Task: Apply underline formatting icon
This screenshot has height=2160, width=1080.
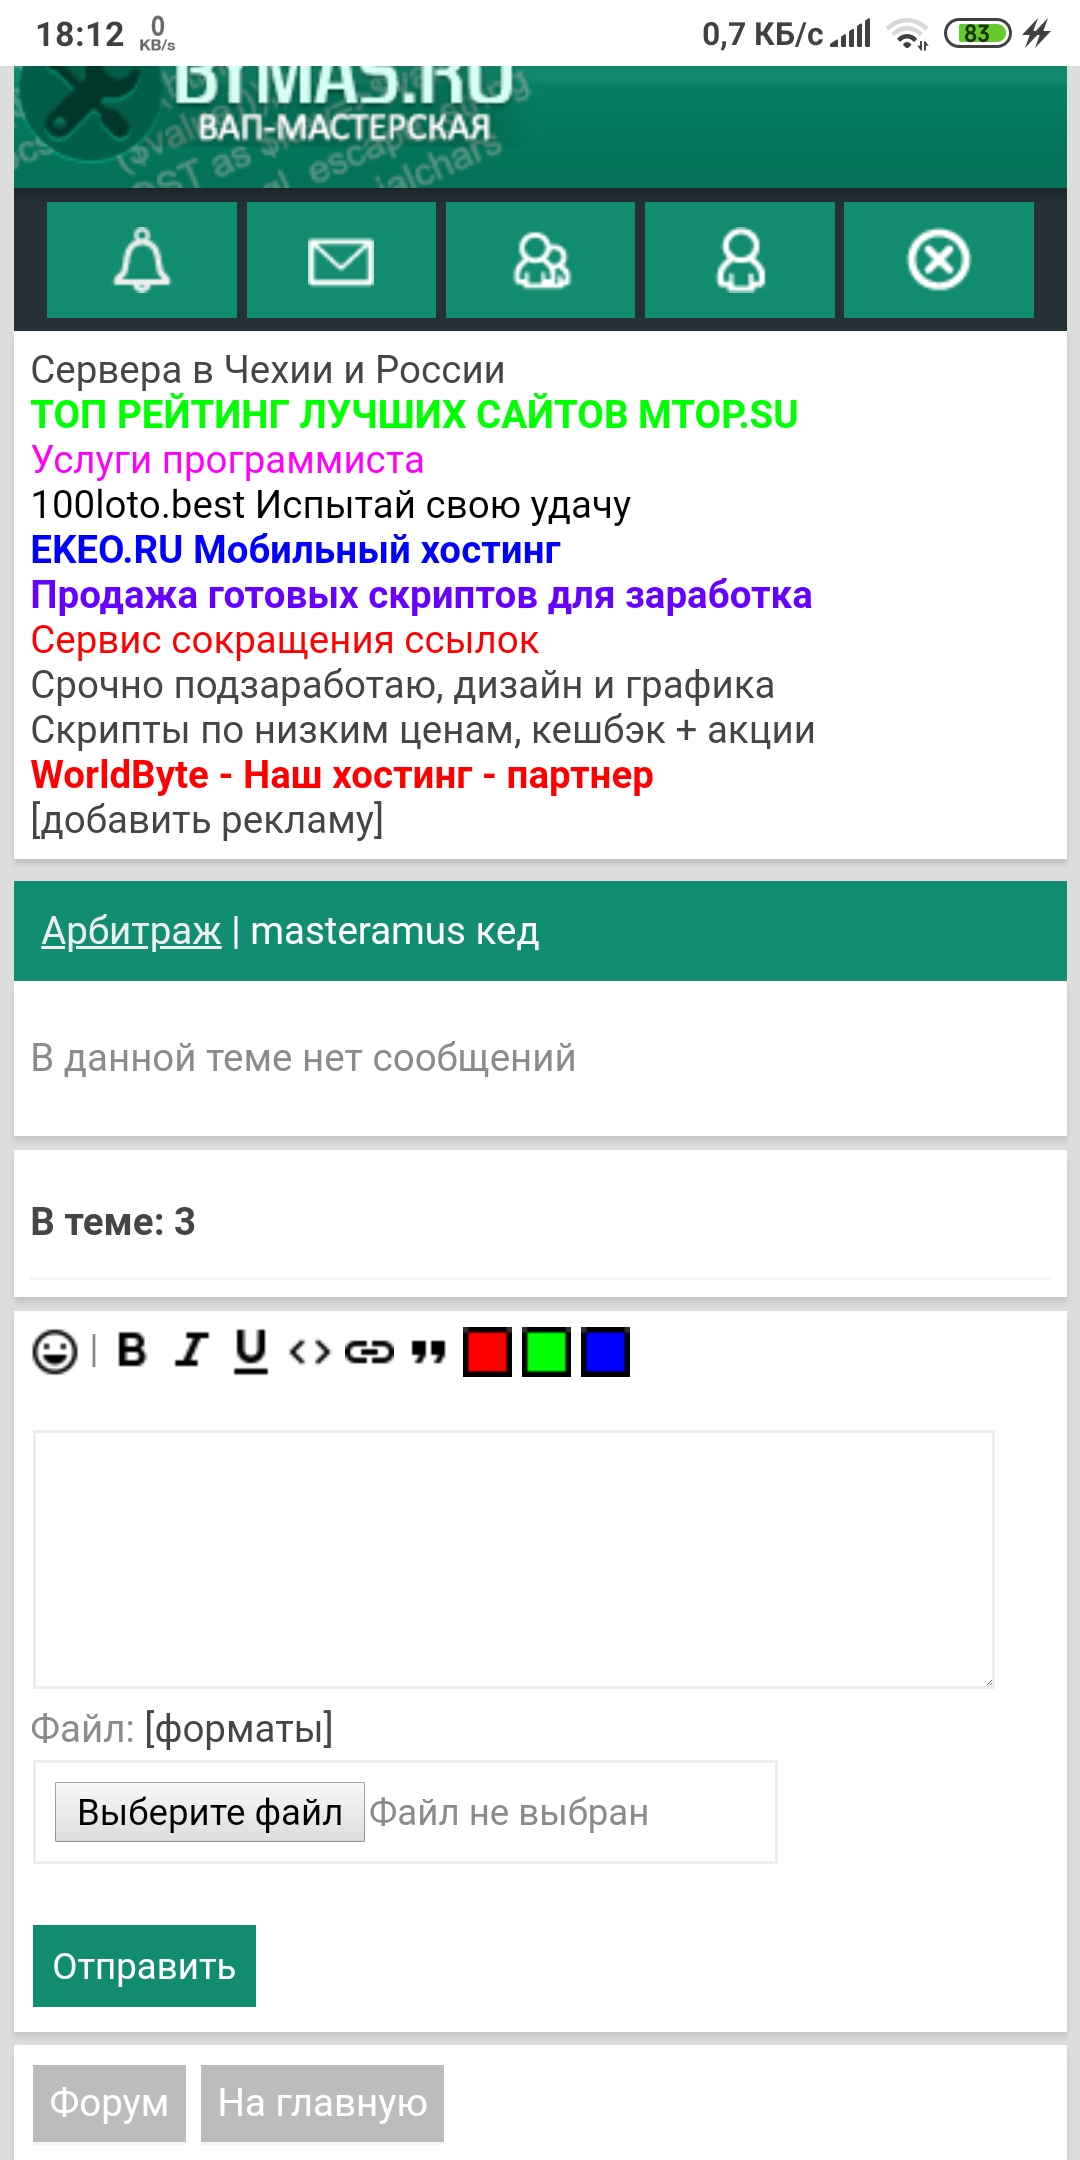Action: pyautogui.click(x=251, y=1351)
